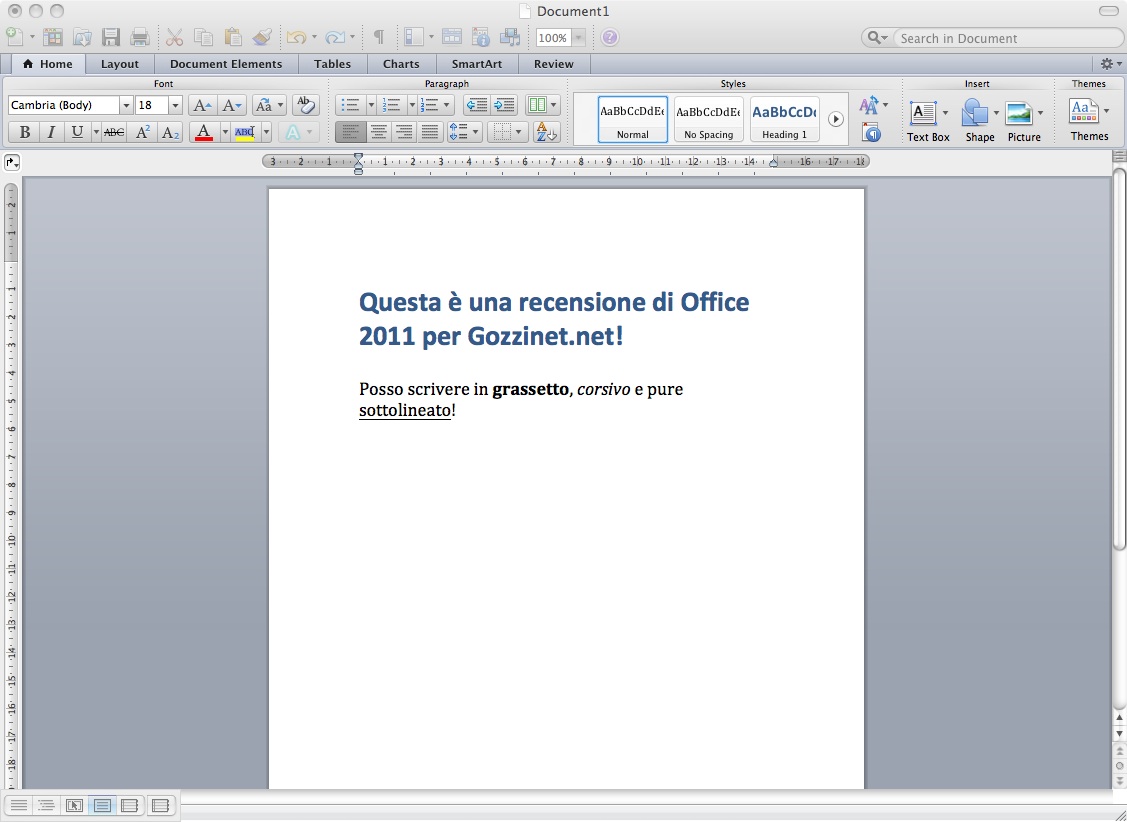Open the font color dropdown arrow

(225, 132)
